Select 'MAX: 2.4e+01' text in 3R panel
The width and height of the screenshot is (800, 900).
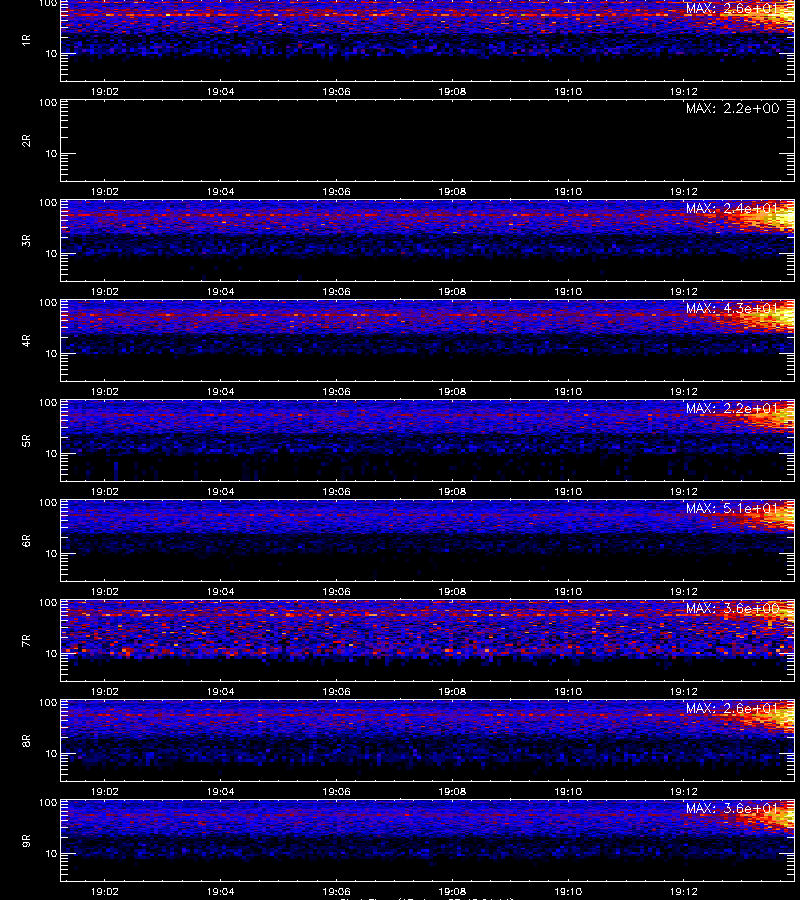point(732,208)
